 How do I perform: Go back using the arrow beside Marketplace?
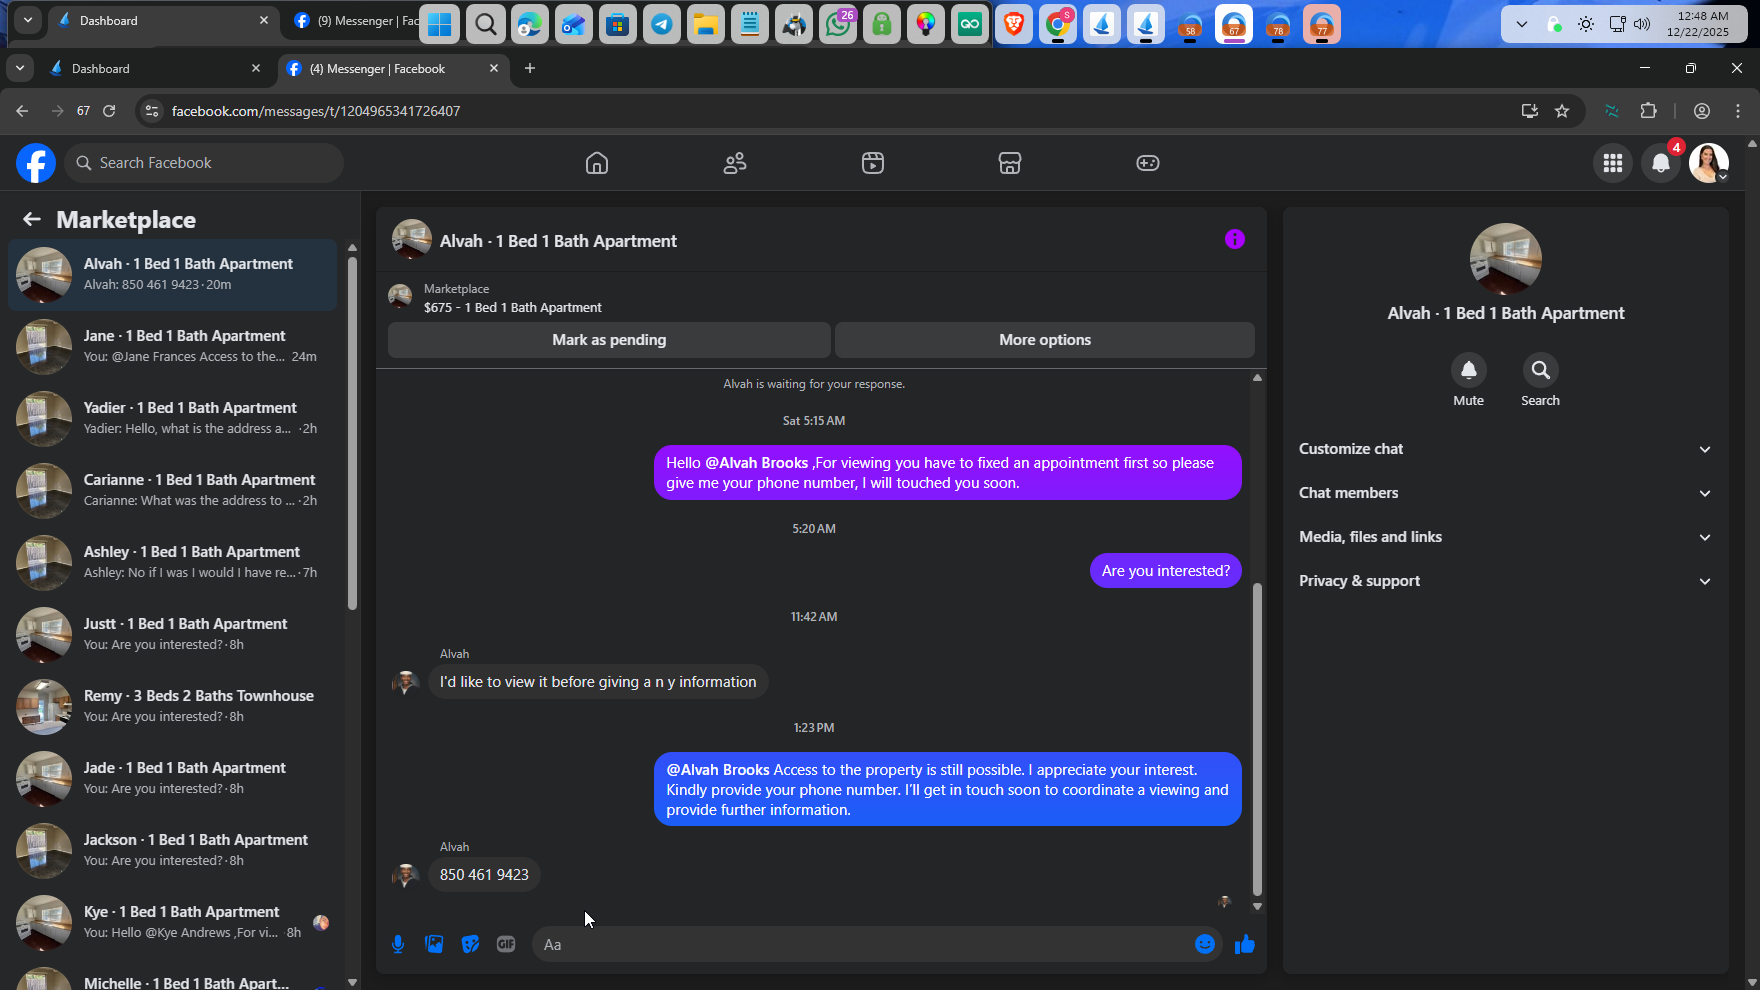pyautogui.click(x=32, y=219)
